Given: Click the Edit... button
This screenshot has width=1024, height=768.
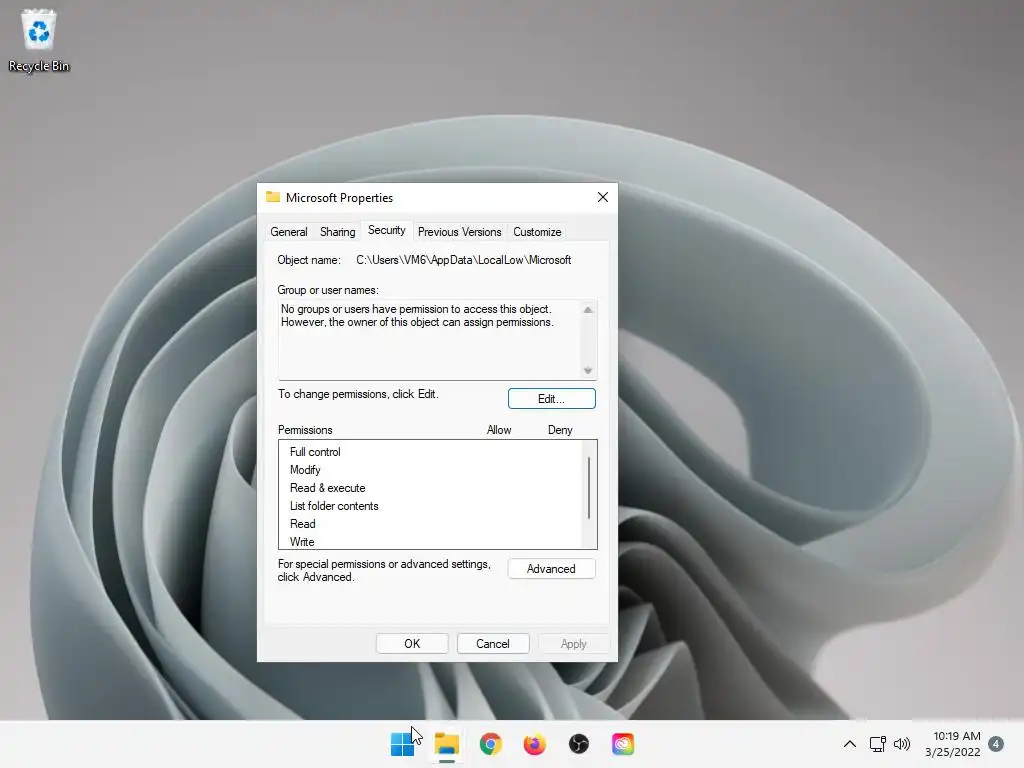Looking at the screenshot, I should [551, 398].
